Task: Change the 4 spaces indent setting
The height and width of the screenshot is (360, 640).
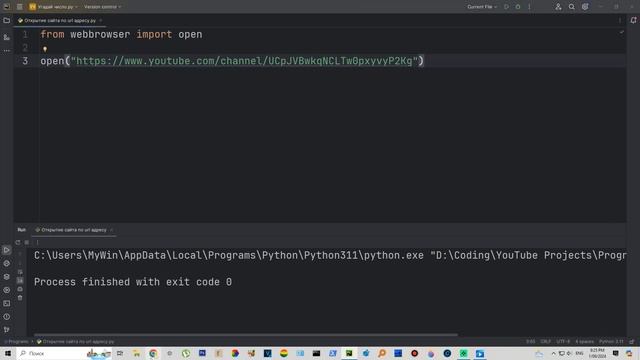Action: 584,342
